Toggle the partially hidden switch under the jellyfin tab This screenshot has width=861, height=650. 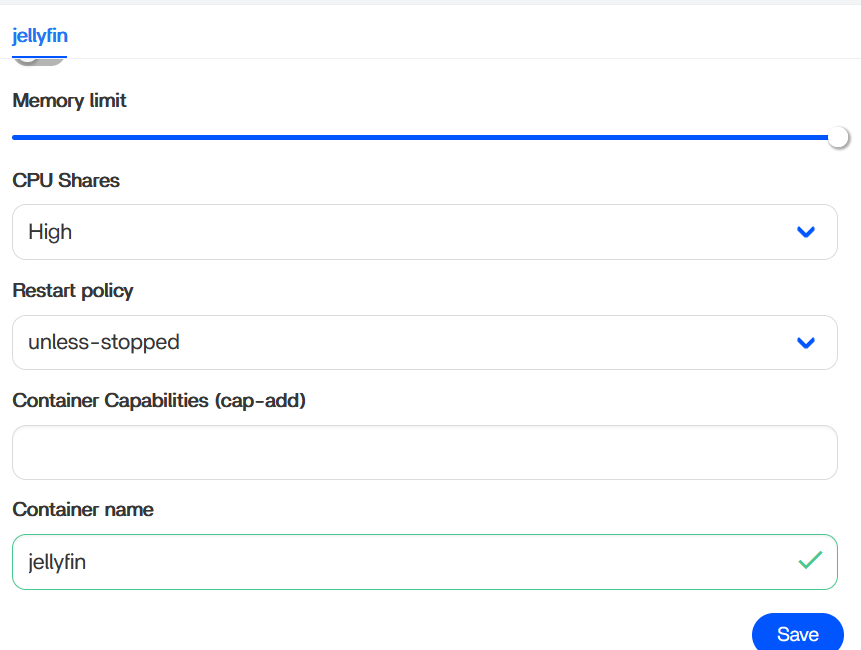point(40,61)
